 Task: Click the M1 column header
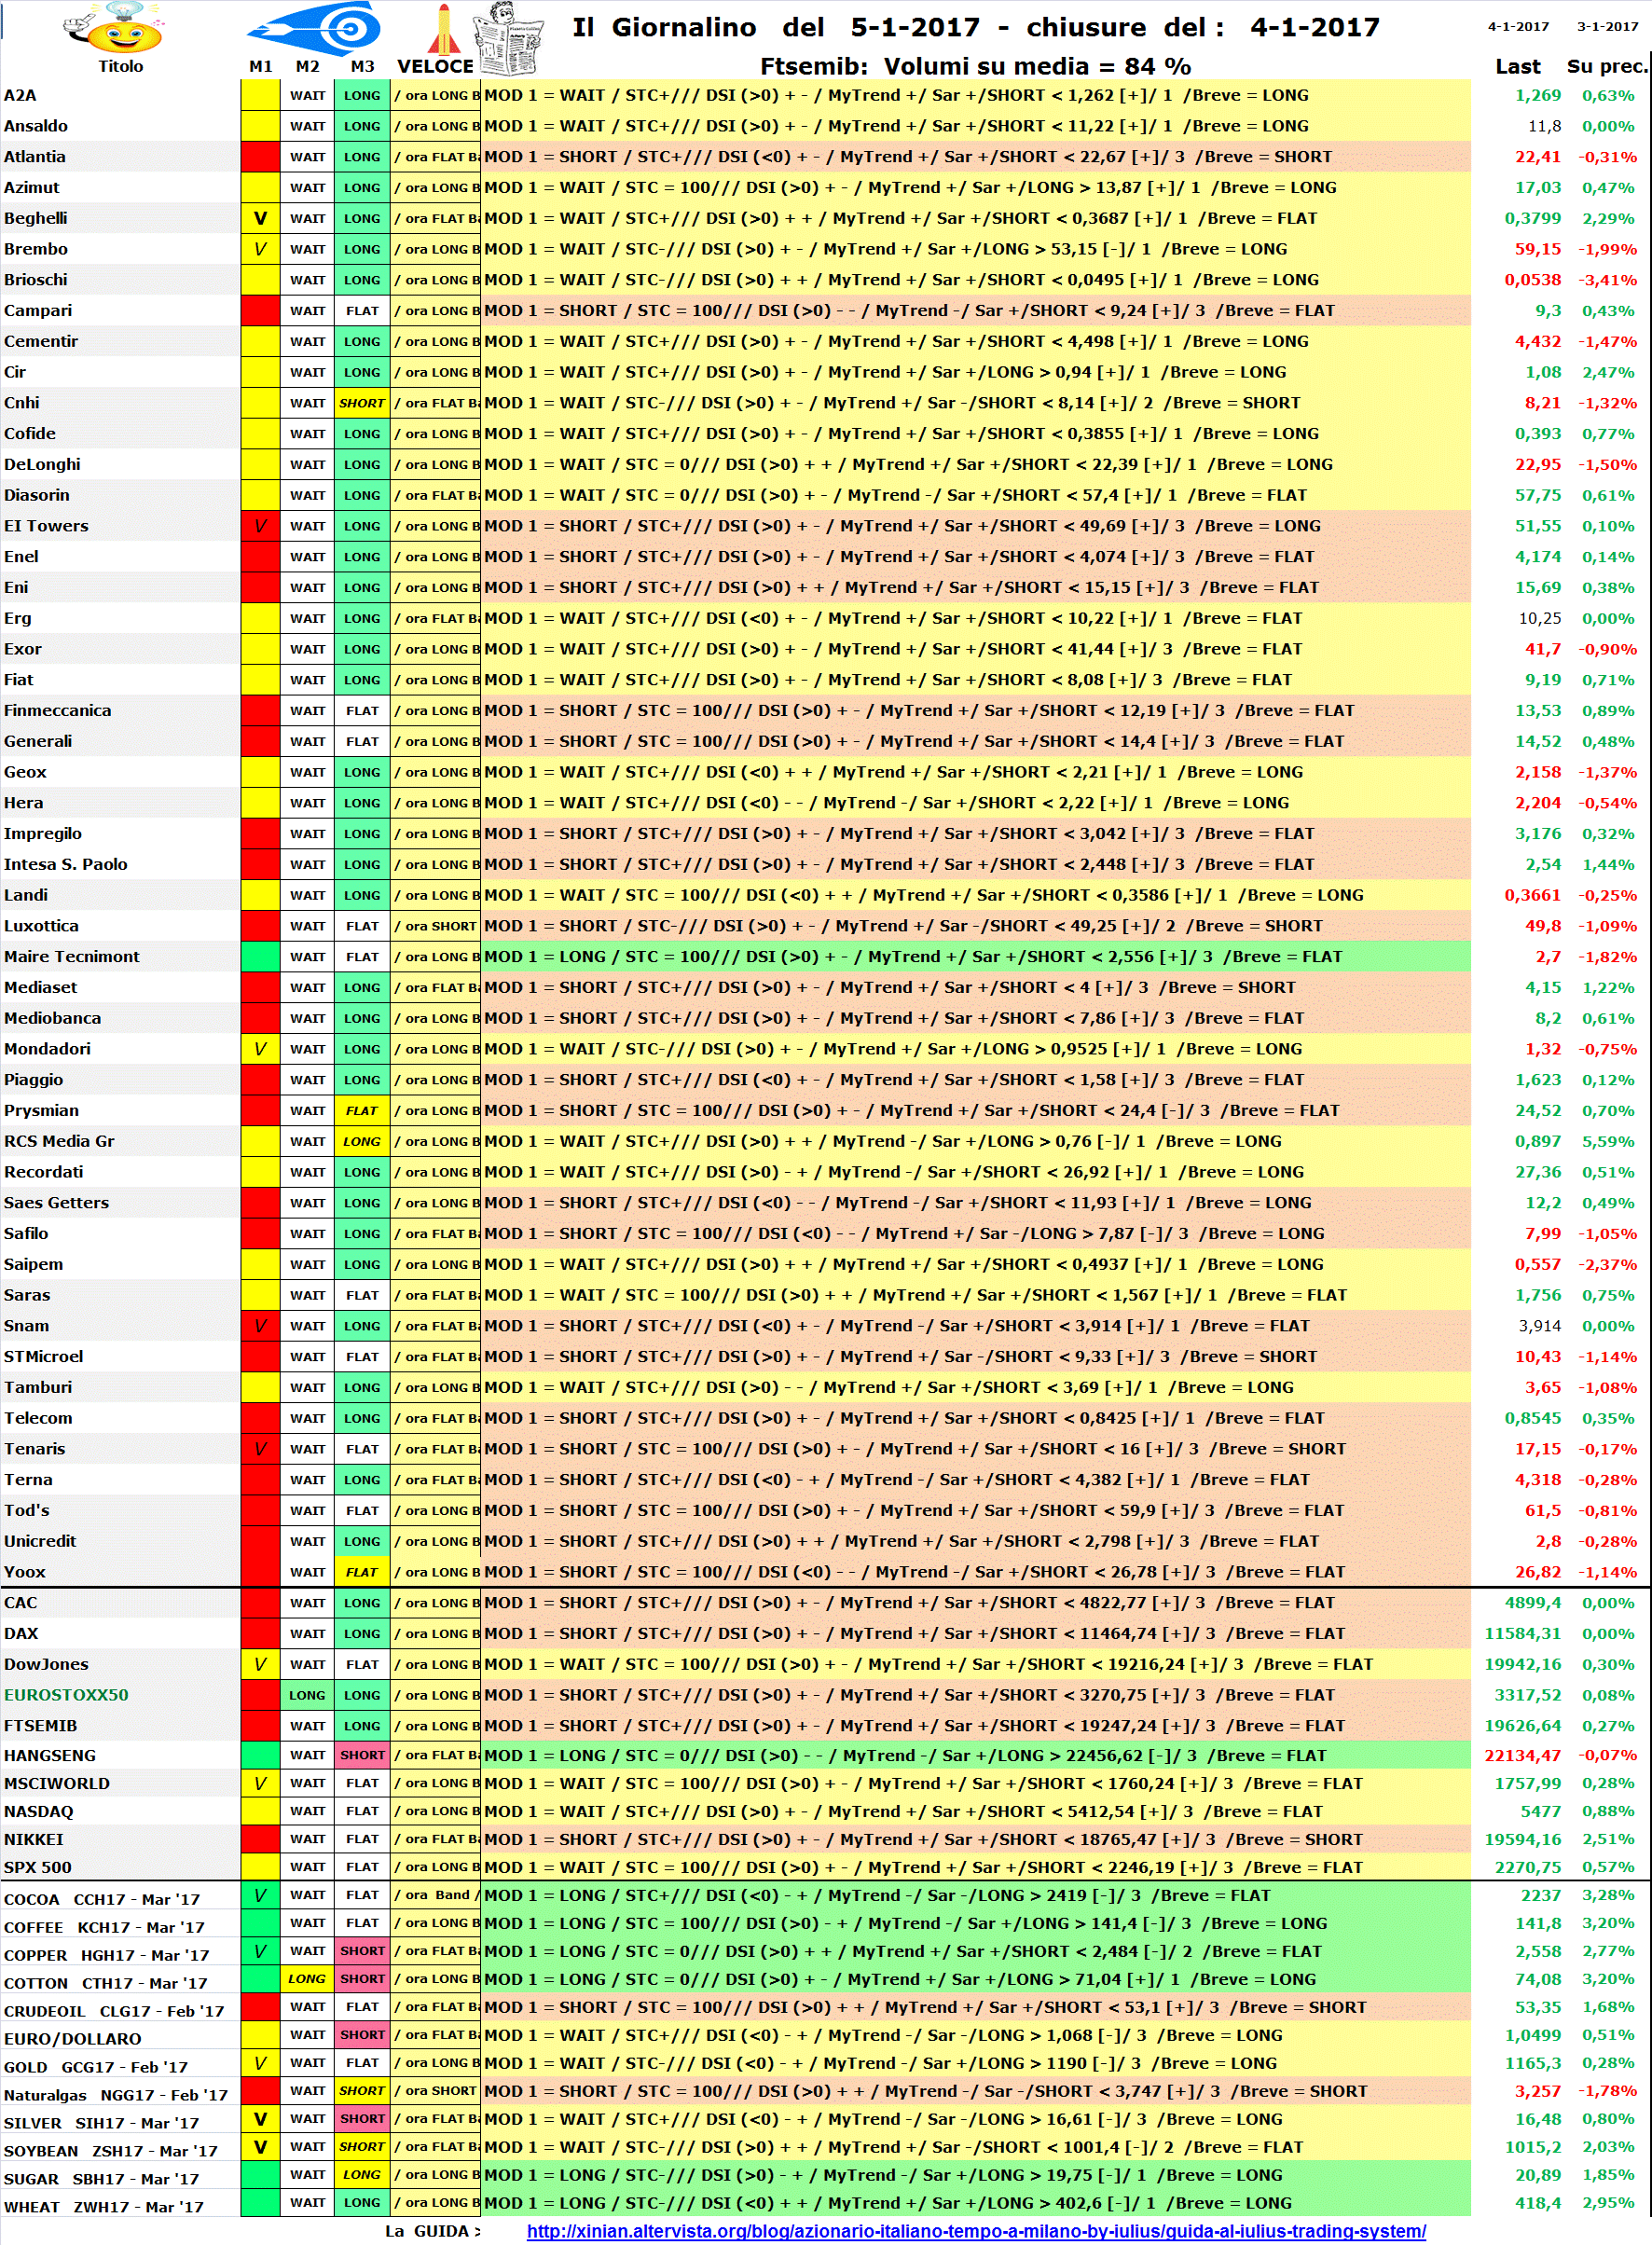pyautogui.click(x=261, y=66)
